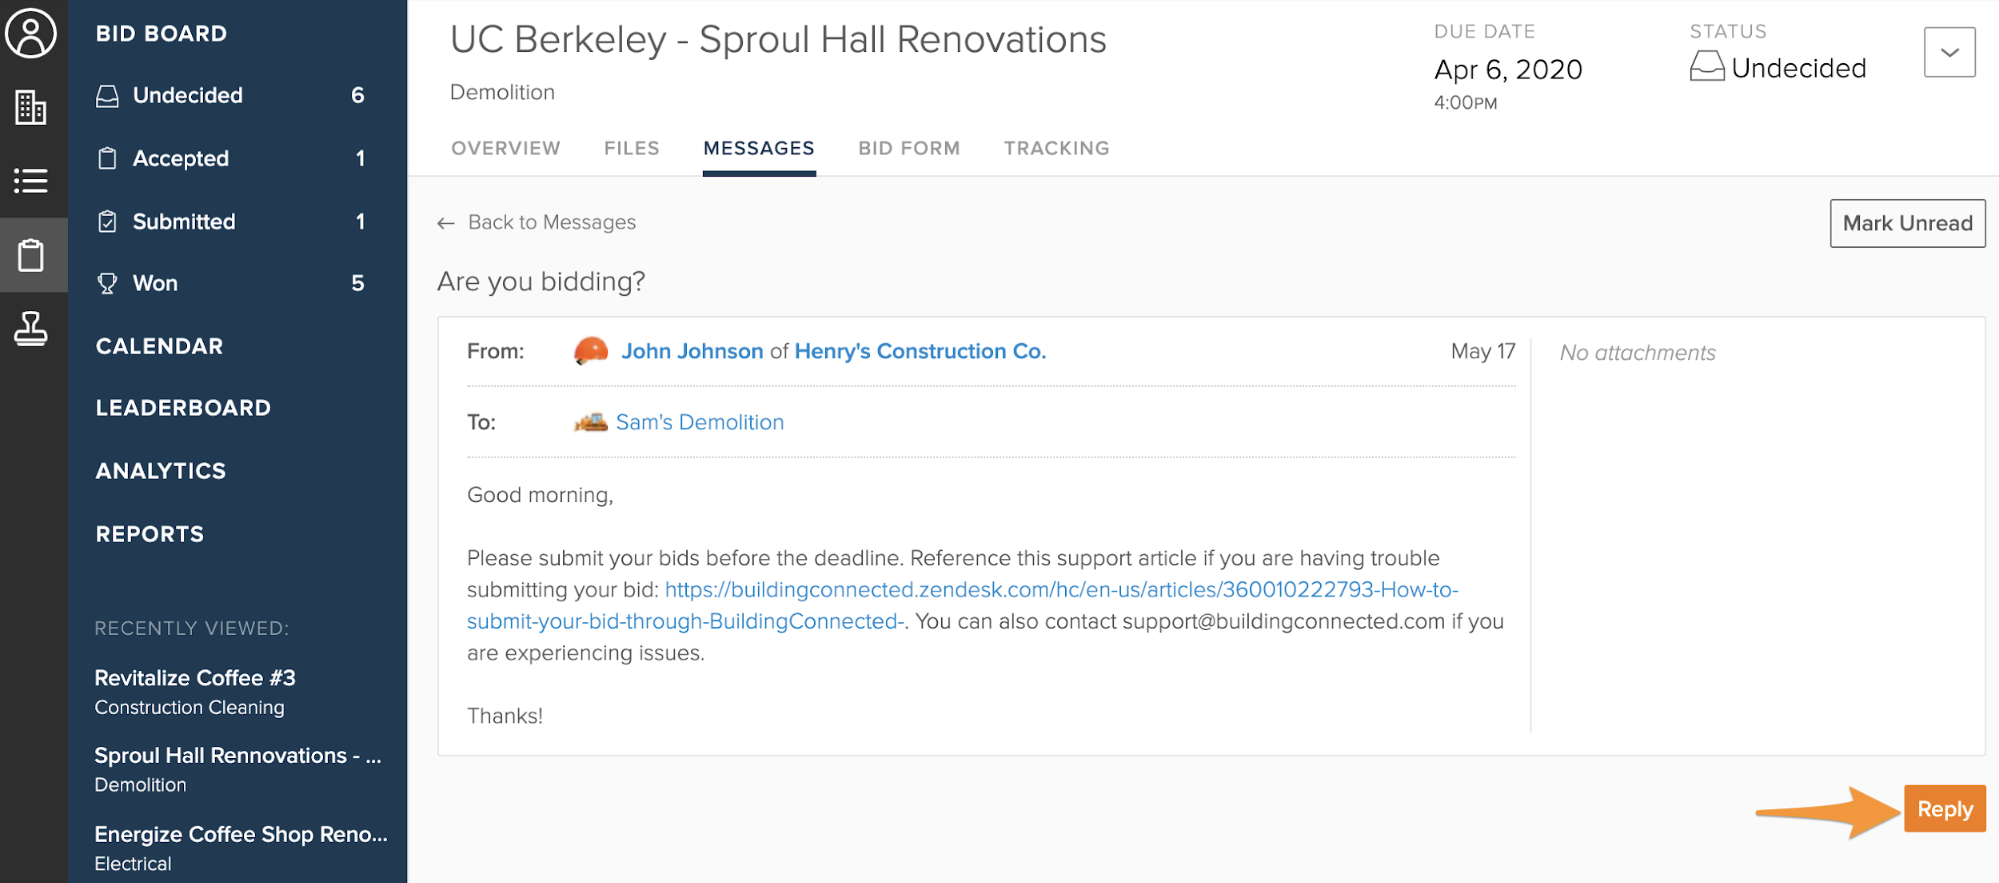The width and height of the screenshot is (1999, 883).
Task: Select the clipboard bid board icon
Action: point(31,255)
